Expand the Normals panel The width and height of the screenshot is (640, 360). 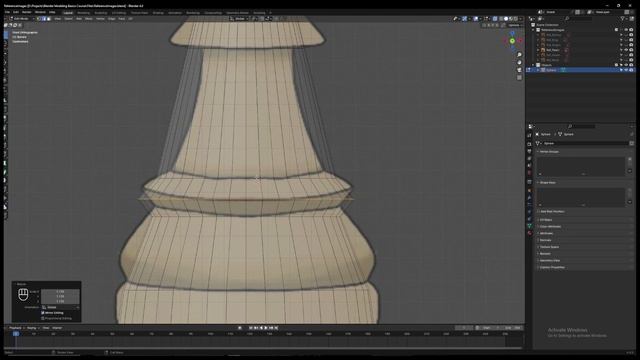pyautogui.click(x=546, y=240)
